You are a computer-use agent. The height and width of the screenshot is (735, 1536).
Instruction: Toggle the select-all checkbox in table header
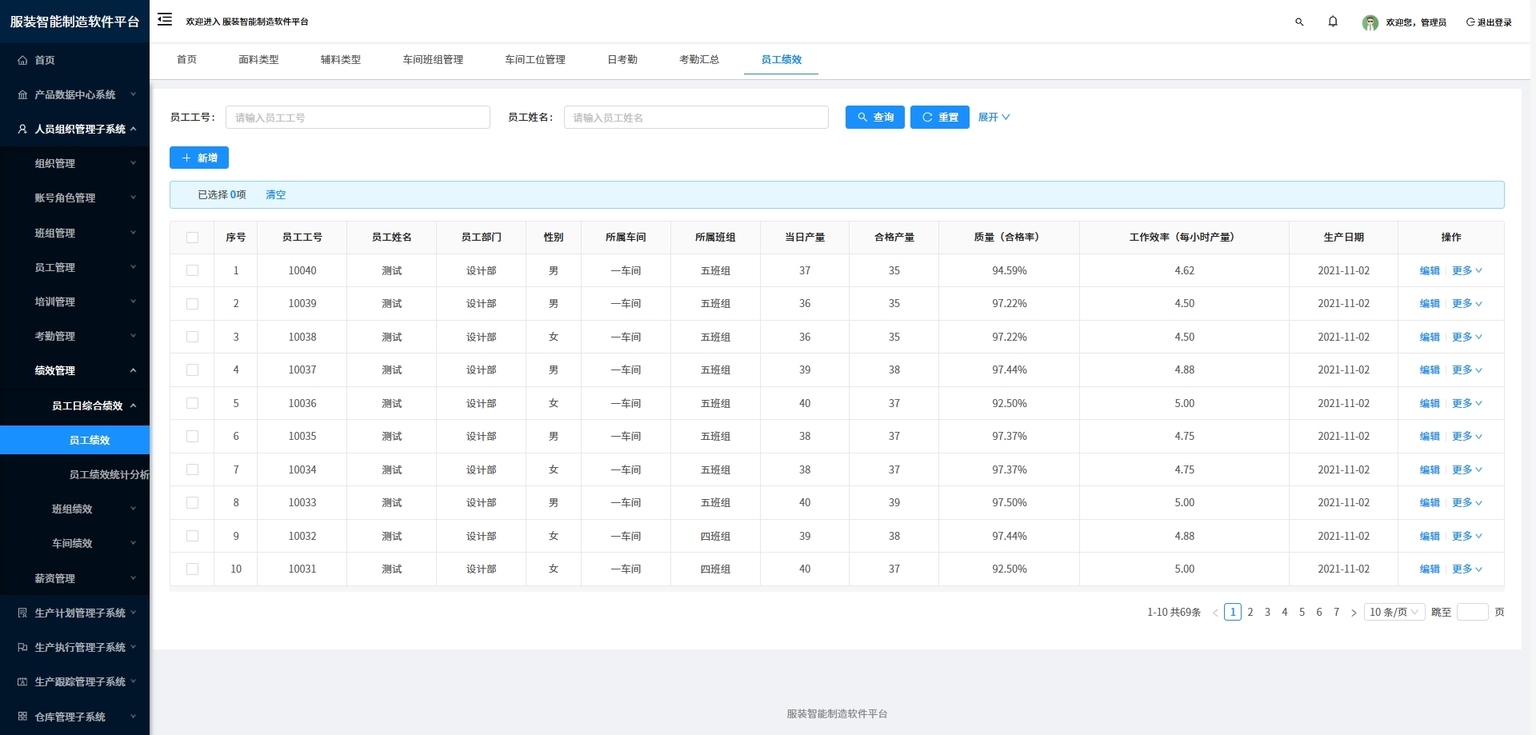pos(192,237)
